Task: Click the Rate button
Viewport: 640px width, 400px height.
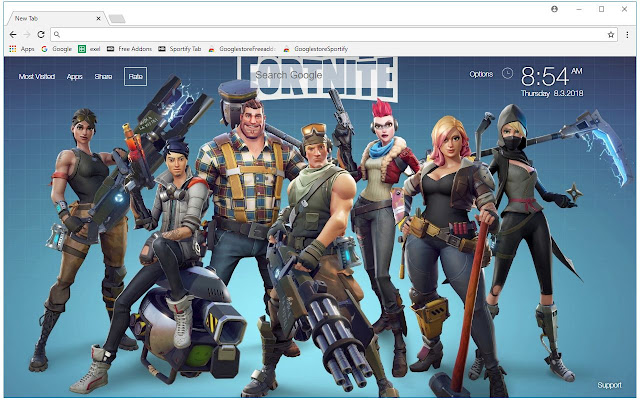Action: tap(136, 76)
